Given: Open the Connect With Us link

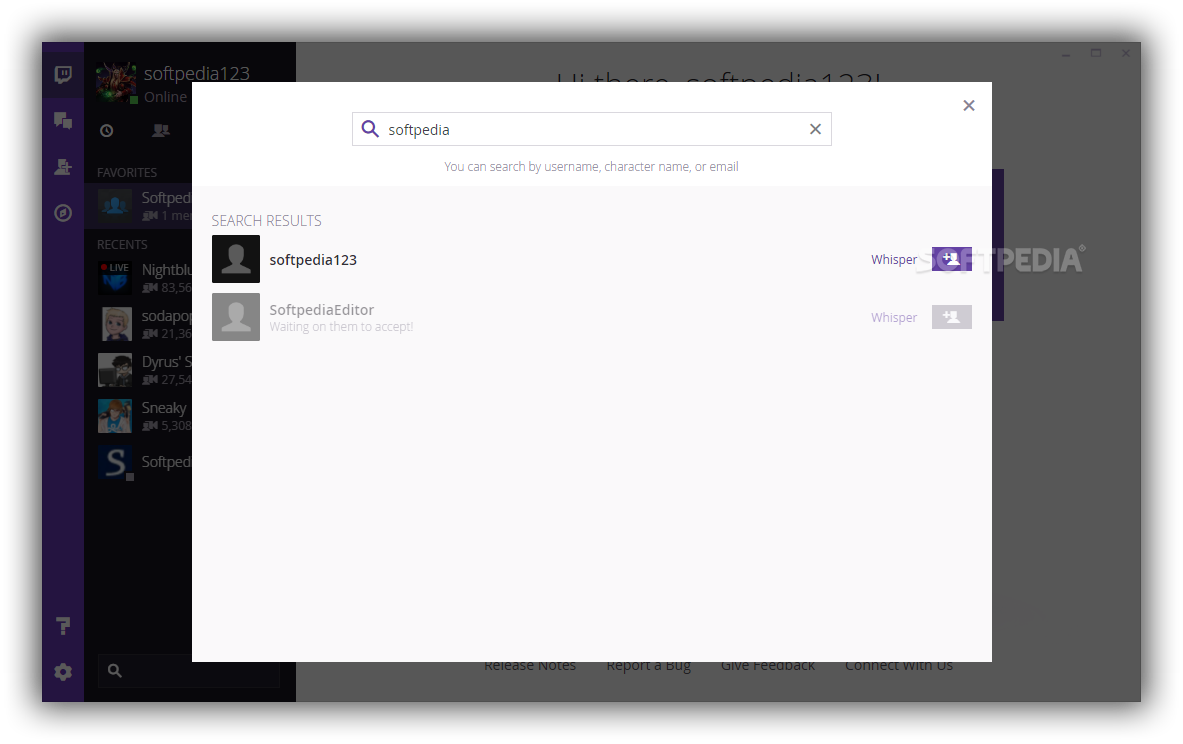Looking at the screenshot, I should [899, 666].
